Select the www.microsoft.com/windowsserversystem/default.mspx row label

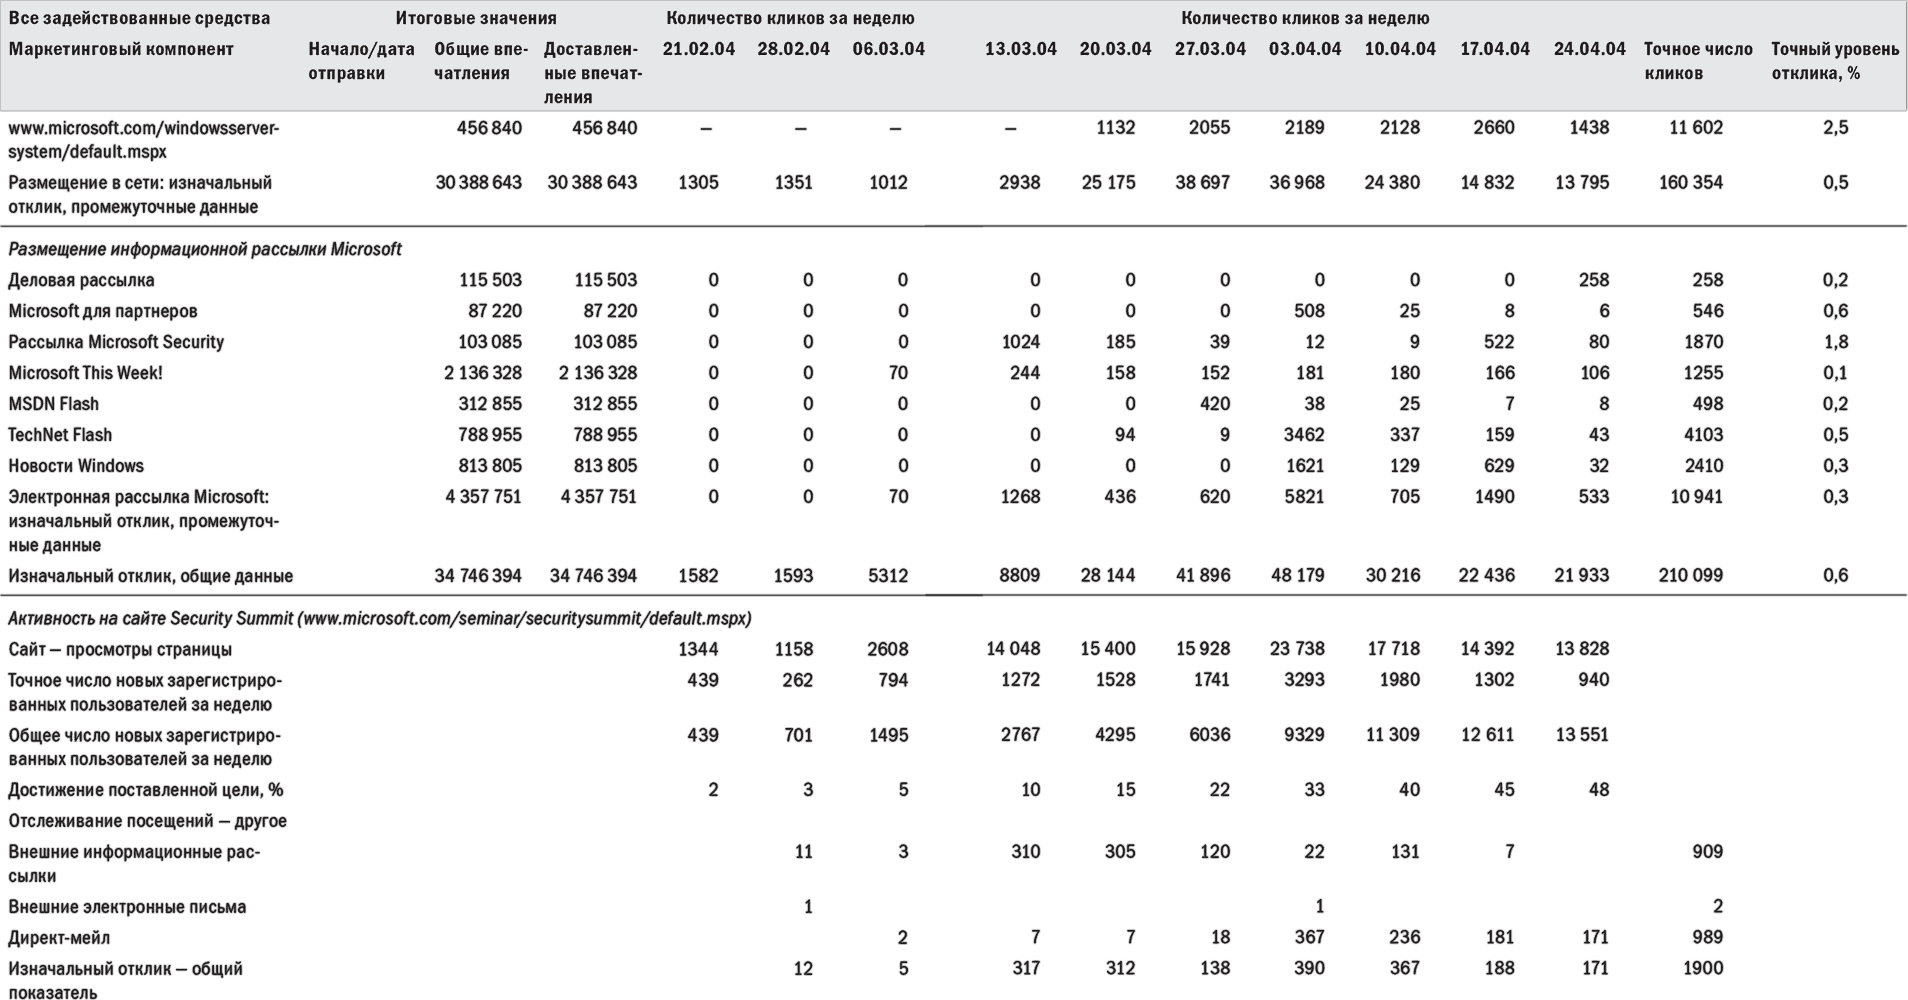pyautogui.click(x=144, y=140)
